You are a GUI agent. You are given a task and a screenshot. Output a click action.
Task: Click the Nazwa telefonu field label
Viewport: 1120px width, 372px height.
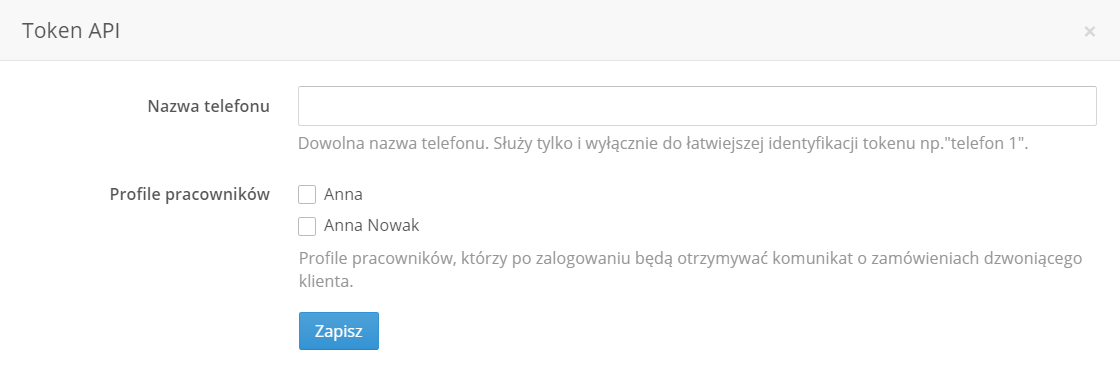point(209,106)
